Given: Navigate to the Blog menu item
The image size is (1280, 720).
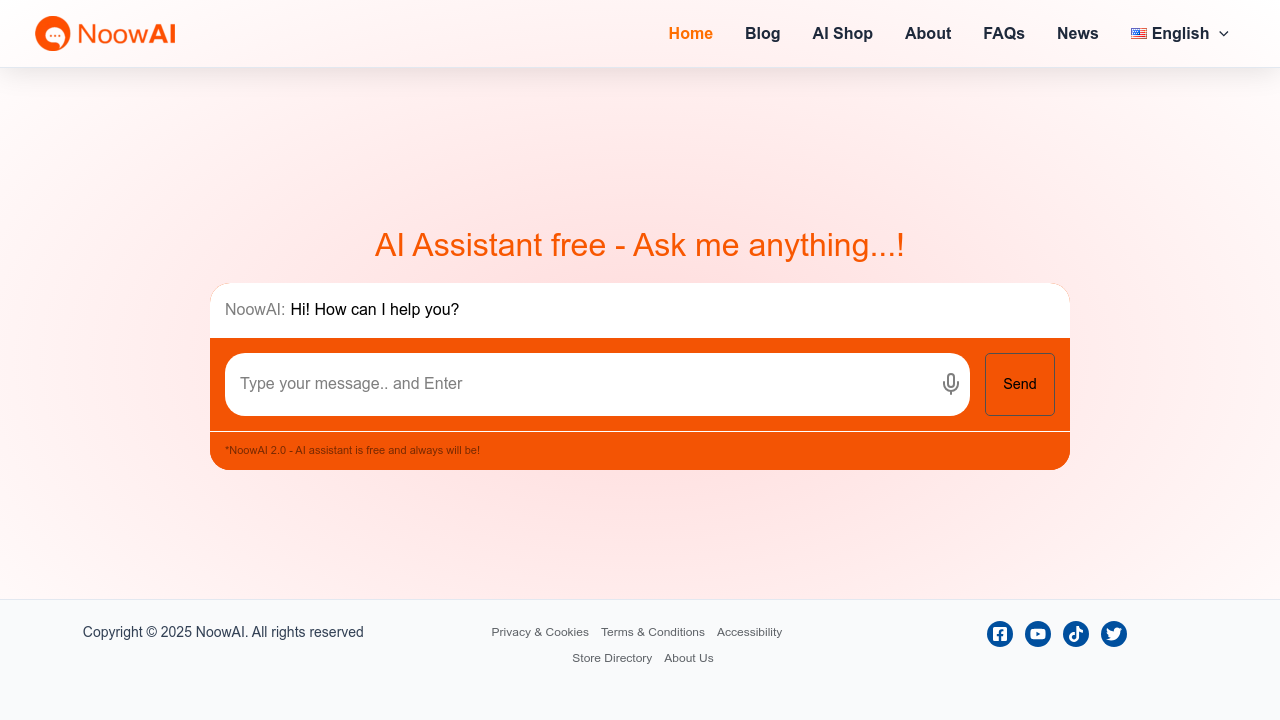Looking at the screenshot, I should (762, 33).
